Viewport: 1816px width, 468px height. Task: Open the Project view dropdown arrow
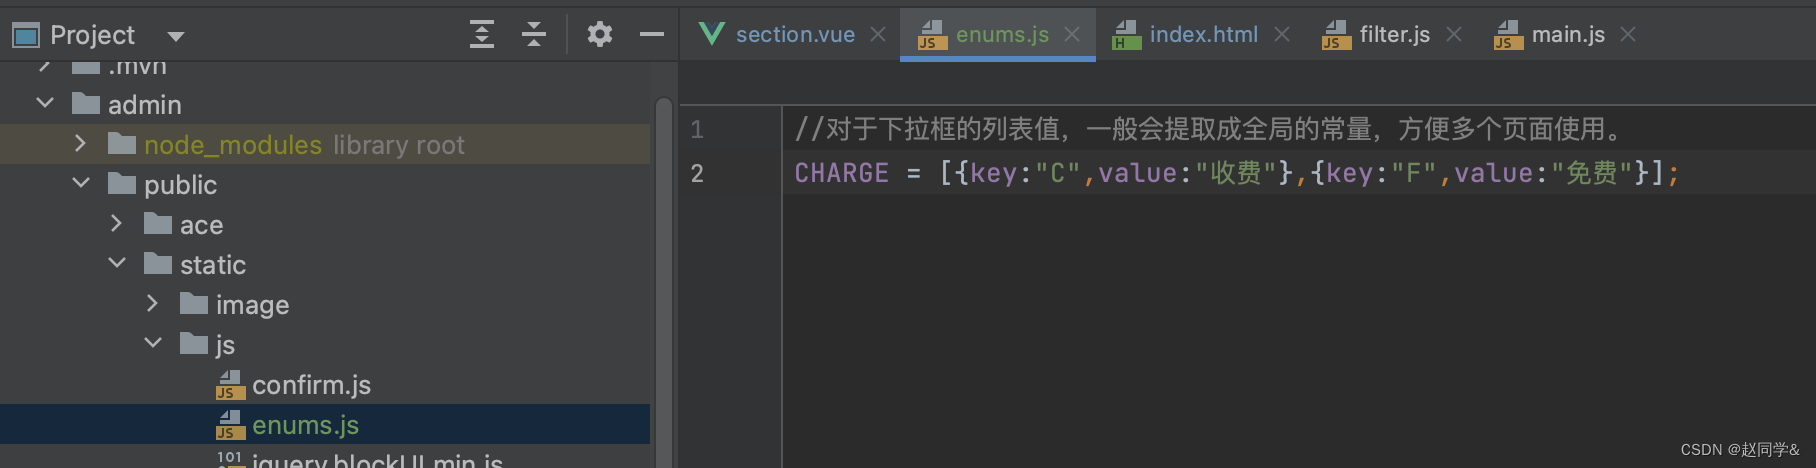coord(176,36)
